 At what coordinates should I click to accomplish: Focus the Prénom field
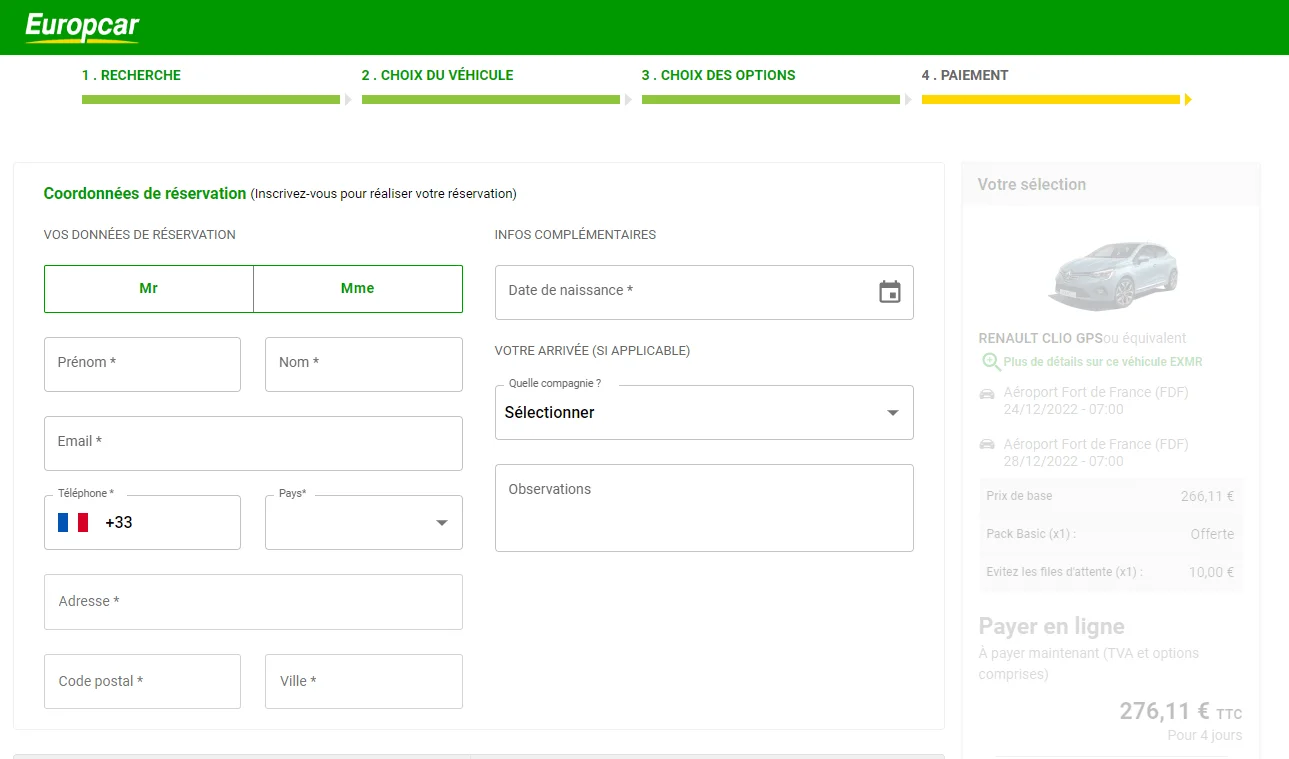(x=143, y=364)
